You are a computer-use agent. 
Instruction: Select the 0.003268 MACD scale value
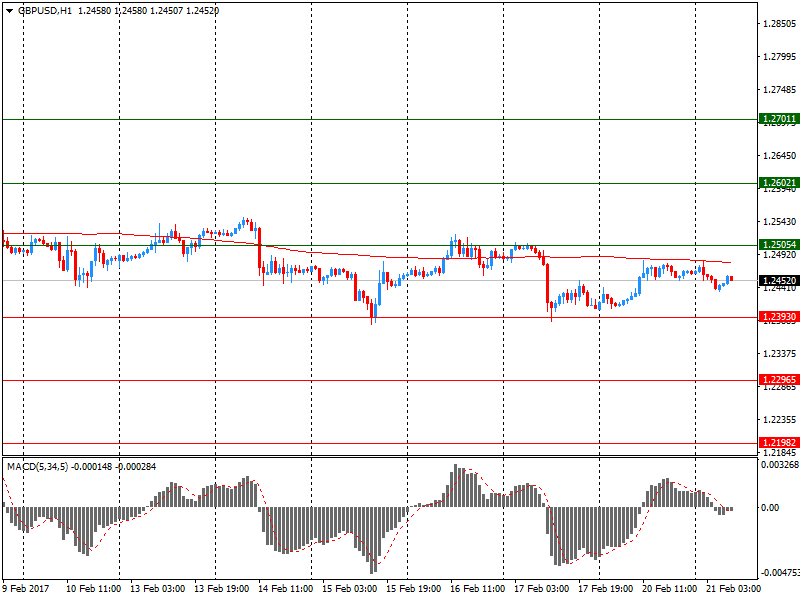pos(780,465)
